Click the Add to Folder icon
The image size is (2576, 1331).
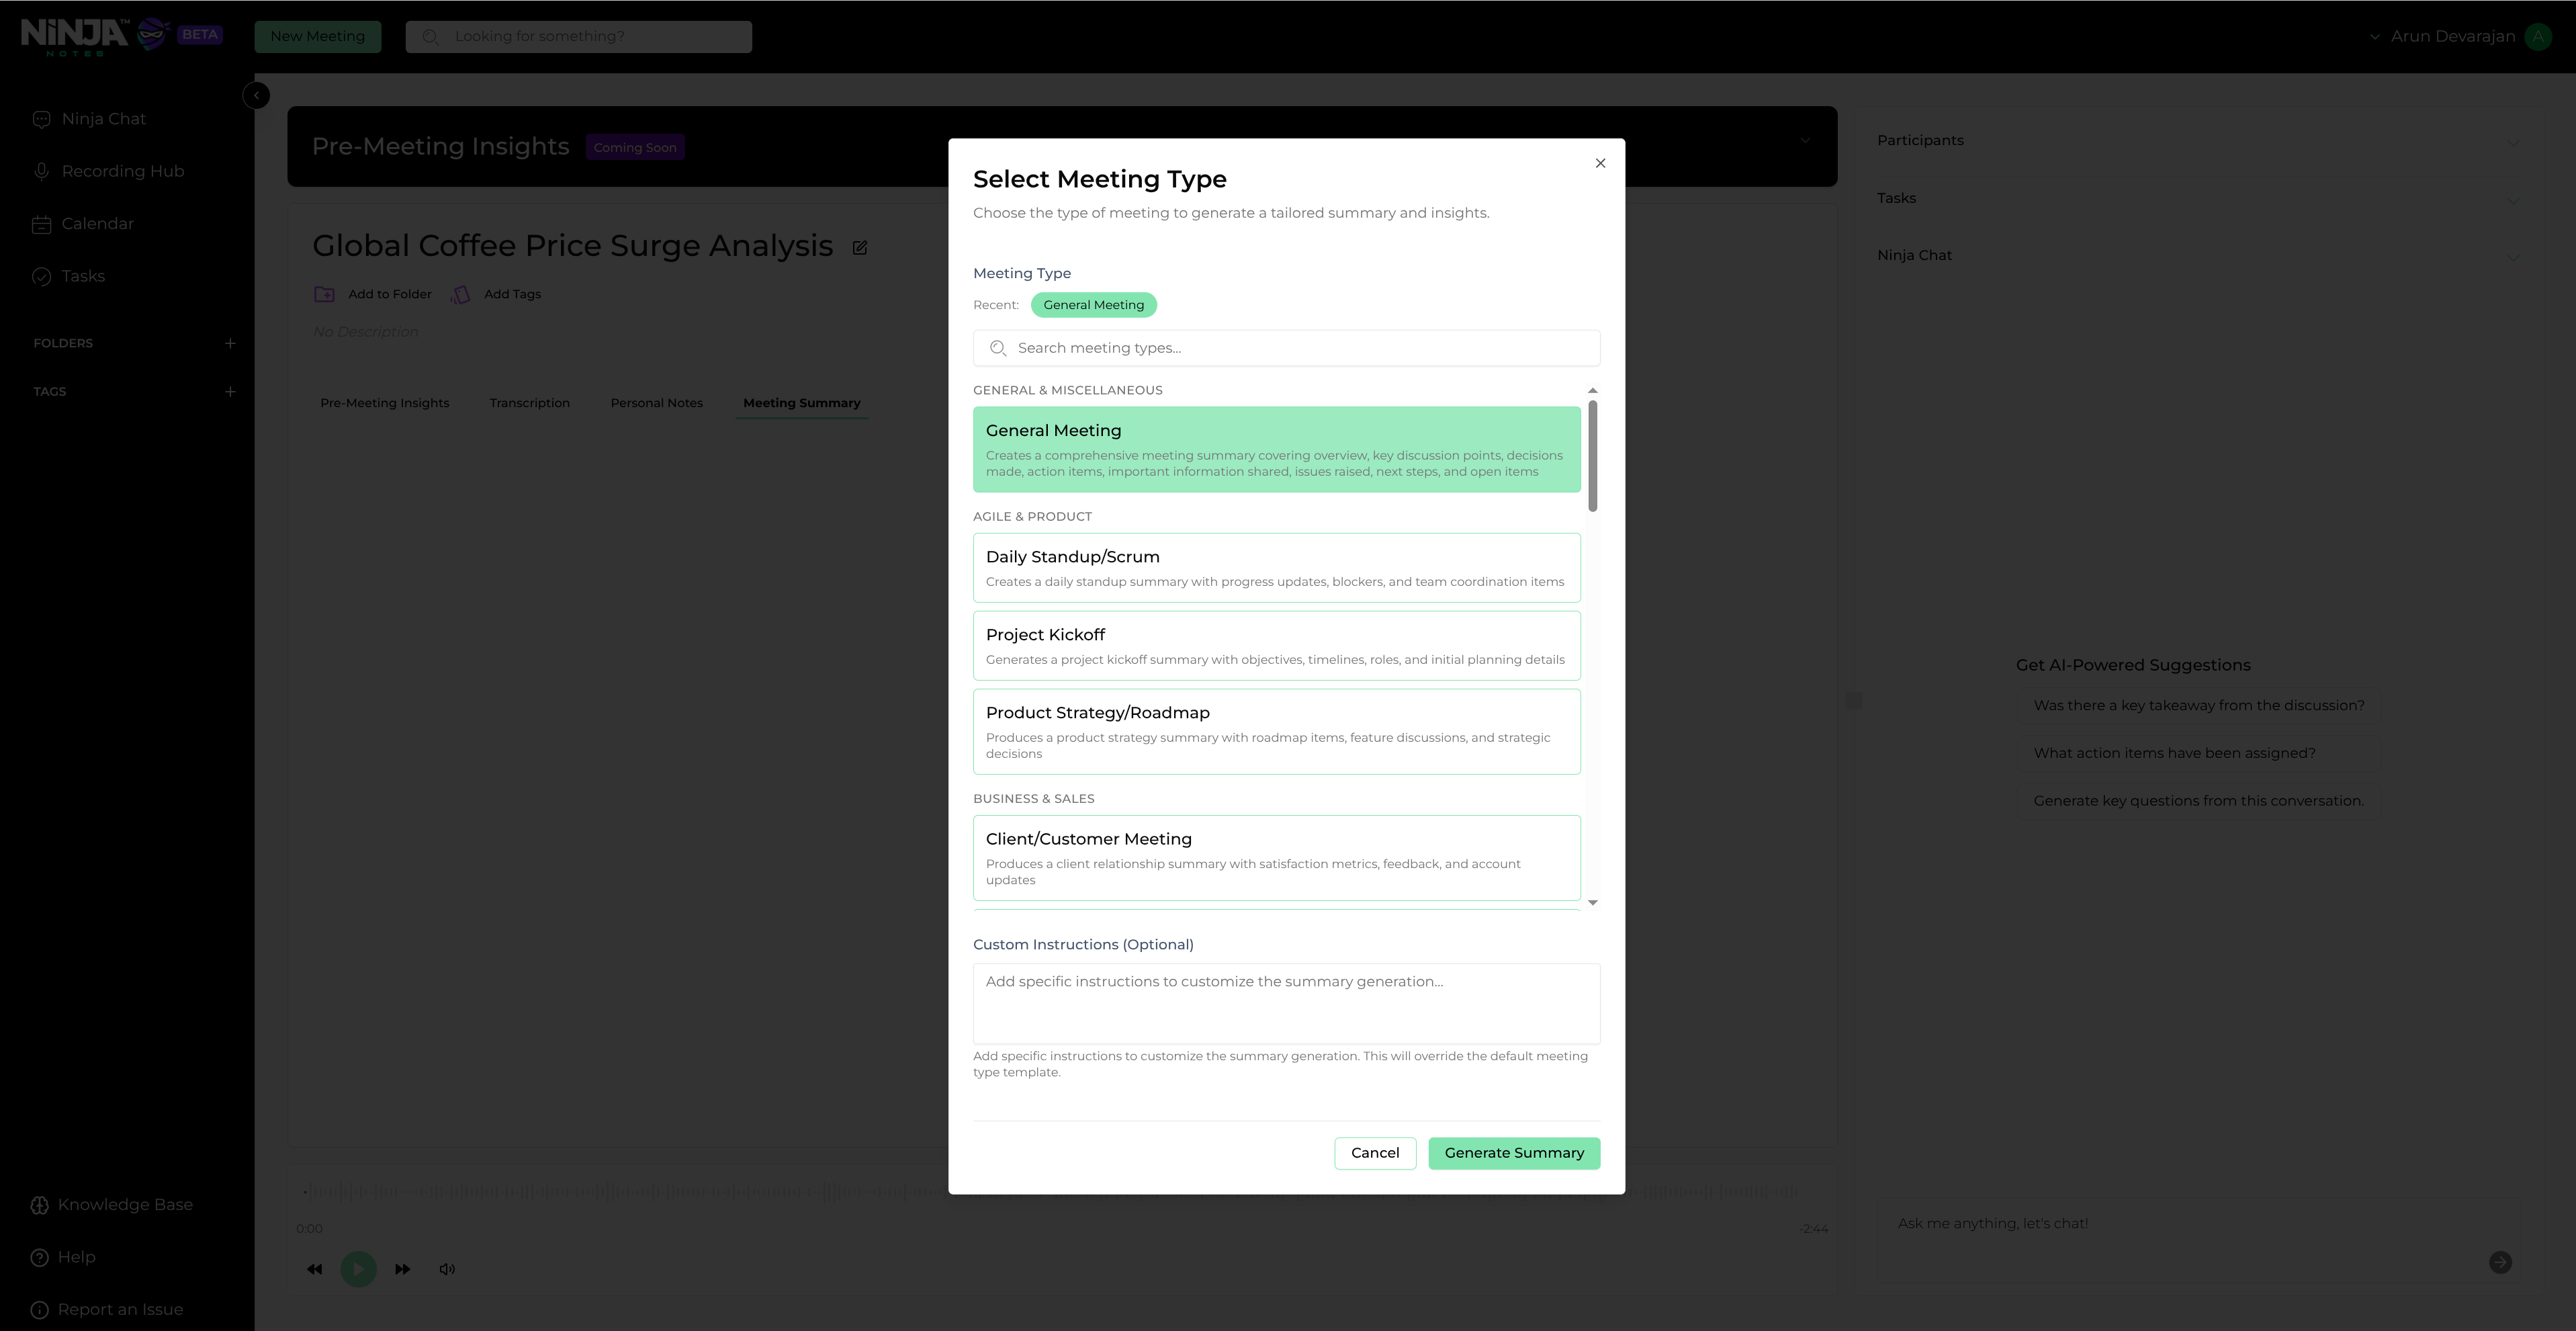324,294
